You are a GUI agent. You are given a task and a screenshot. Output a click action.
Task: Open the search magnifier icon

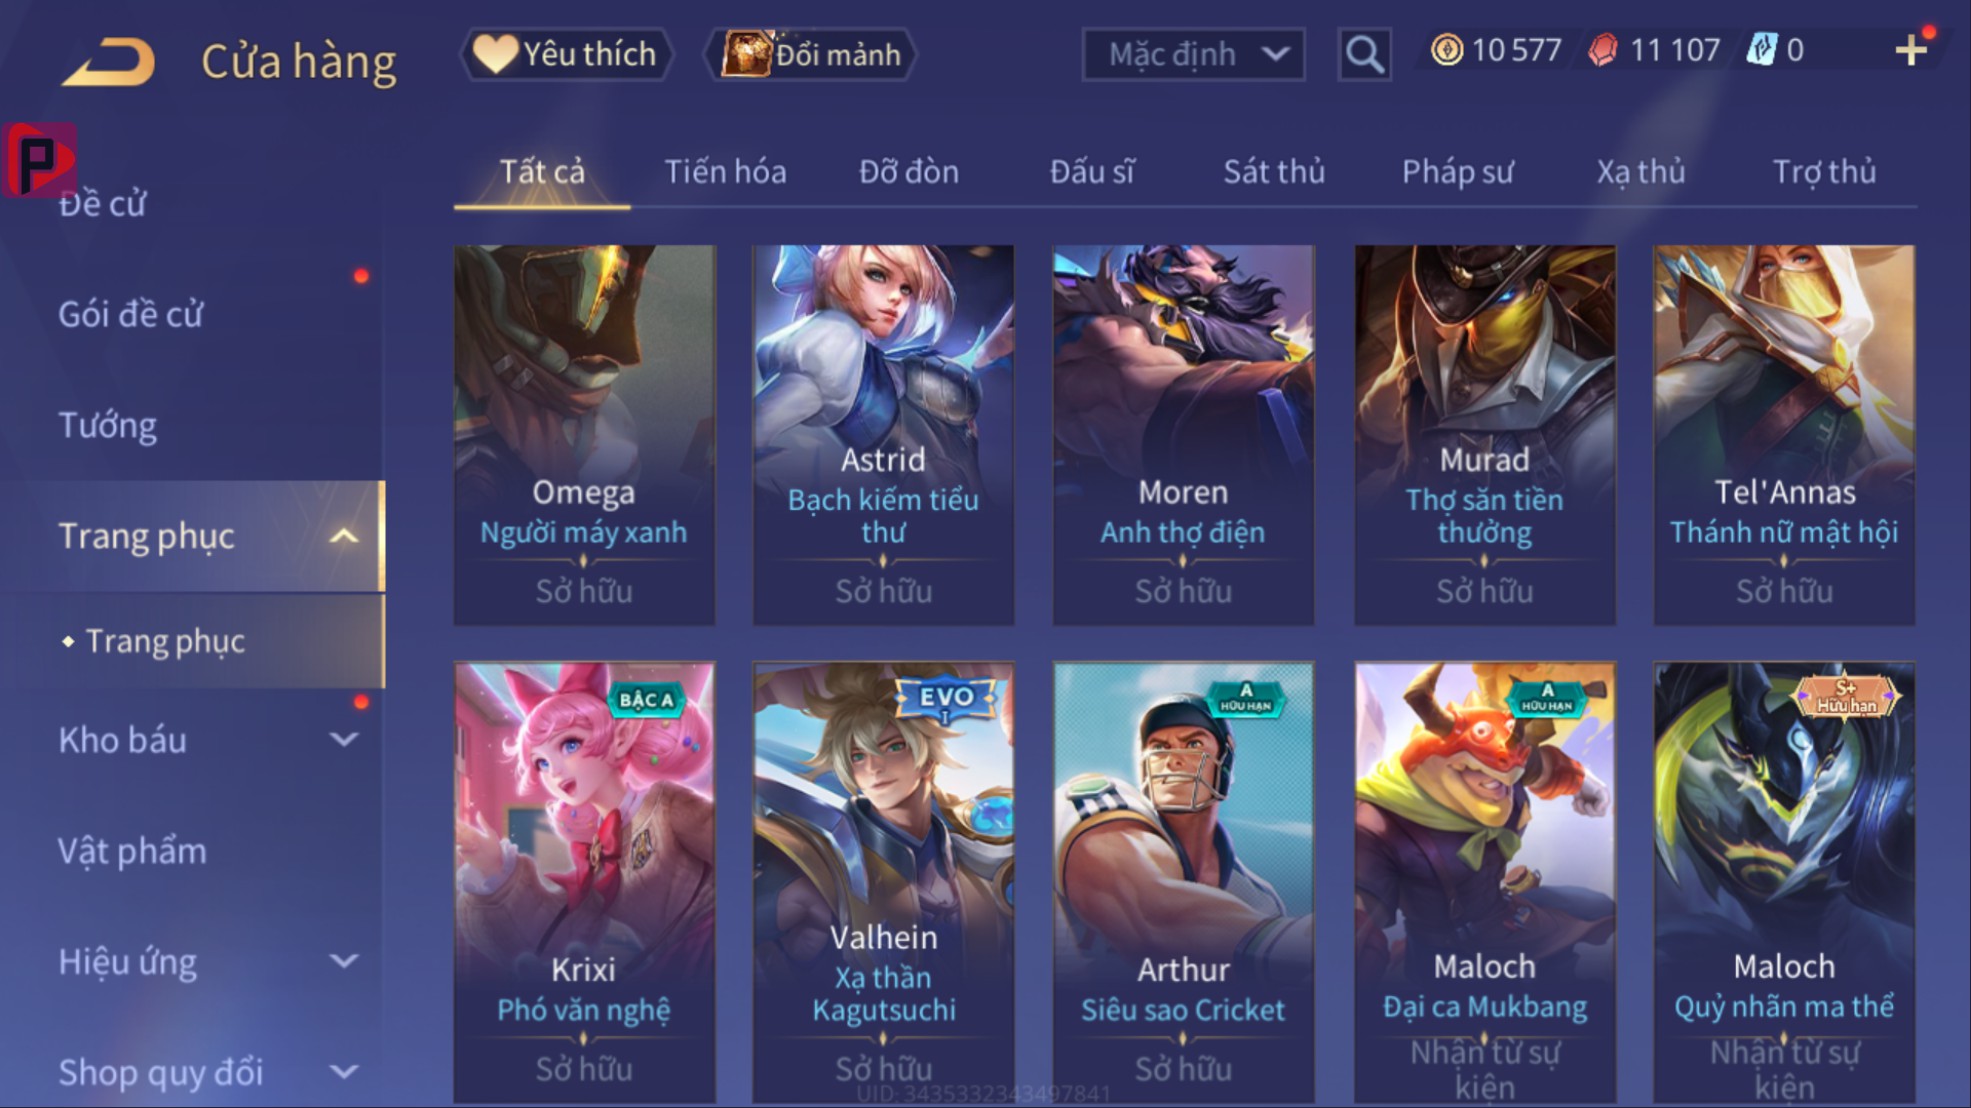(1364, 54)
